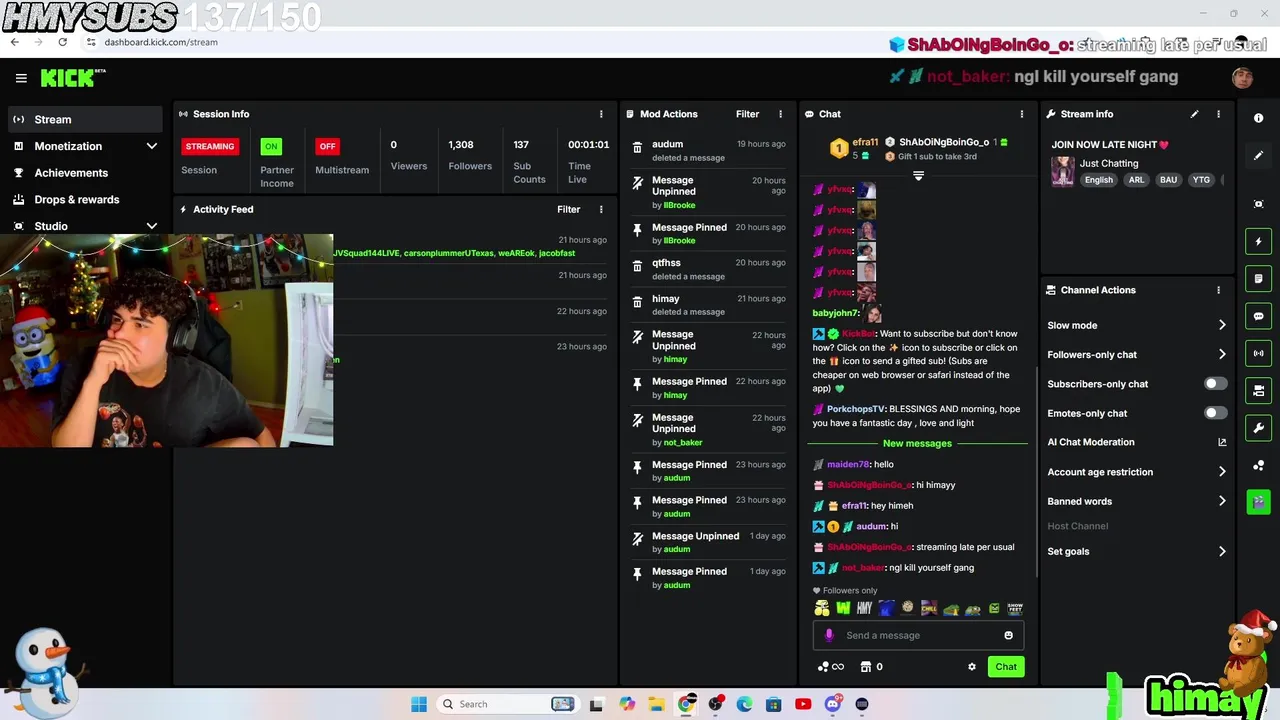Click the Kick logo

pos(72,78)
